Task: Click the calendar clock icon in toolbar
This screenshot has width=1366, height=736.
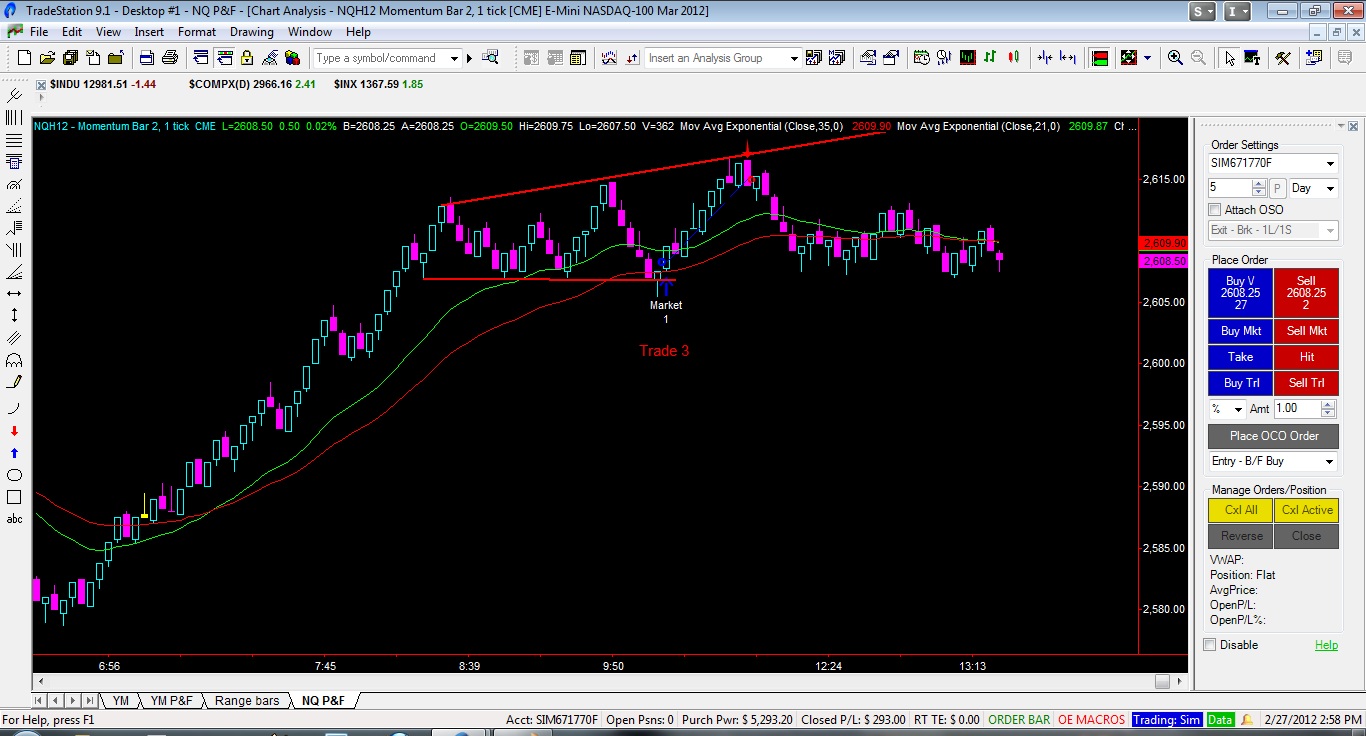Action: (x=922, y=58)
